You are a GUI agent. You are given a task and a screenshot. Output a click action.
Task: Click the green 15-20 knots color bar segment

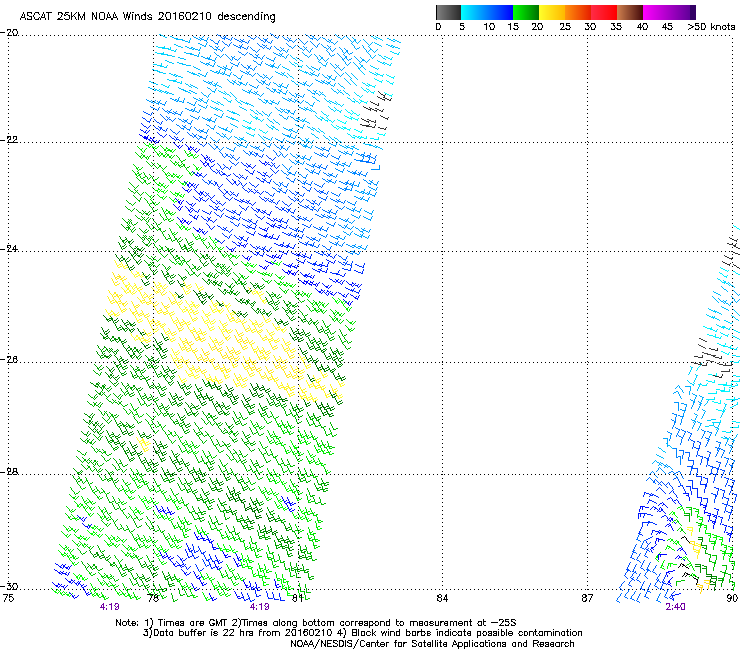pos(526,12)
